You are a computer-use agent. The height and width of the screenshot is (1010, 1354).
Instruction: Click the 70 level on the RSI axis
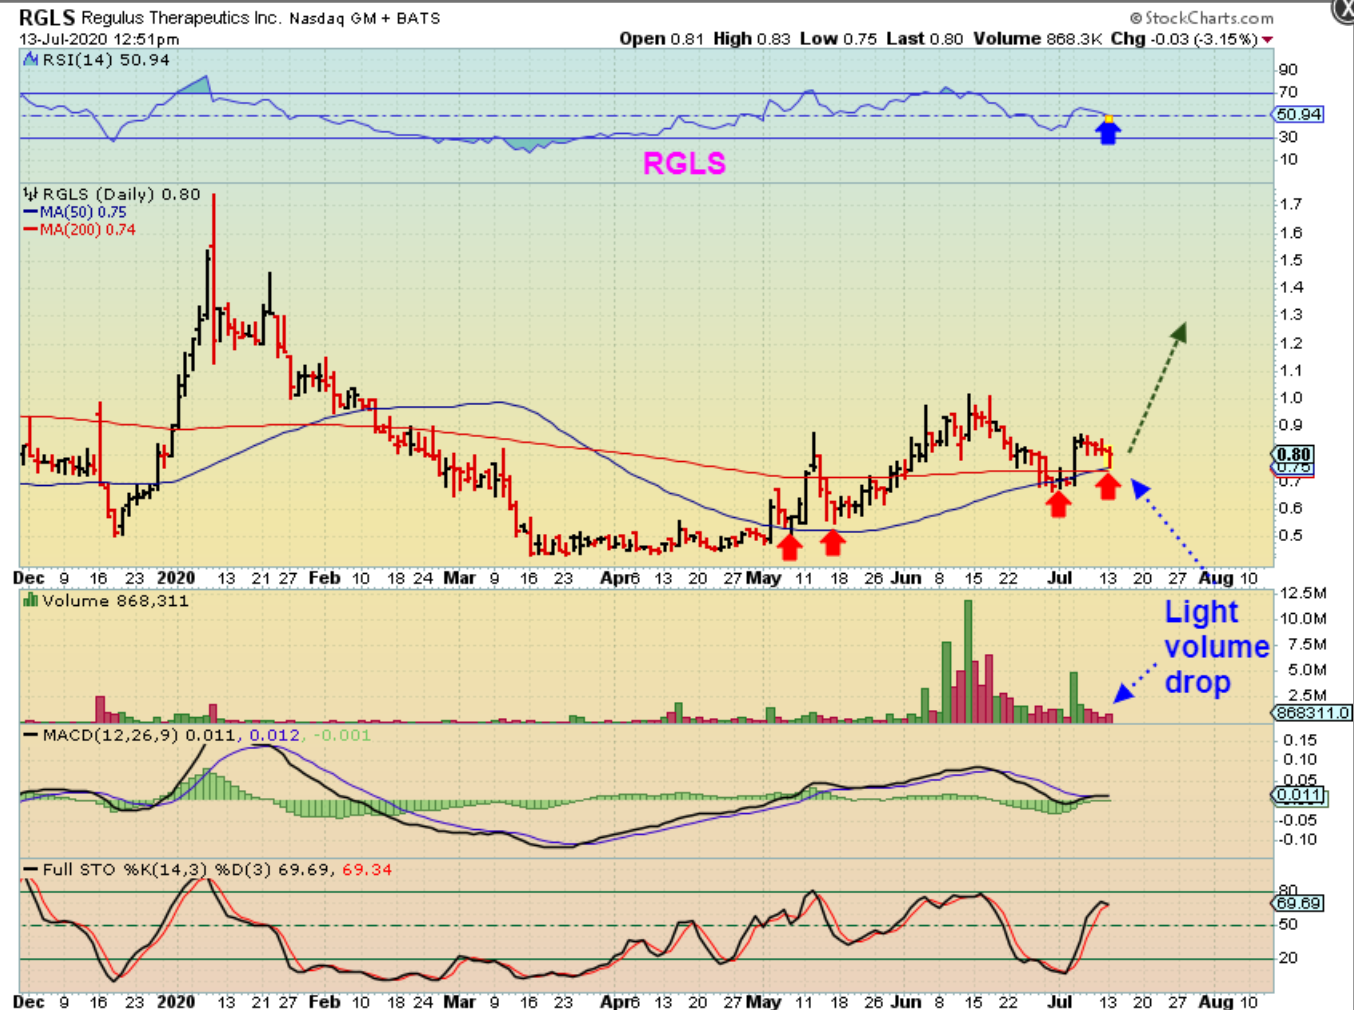(x=1288, y=92)
